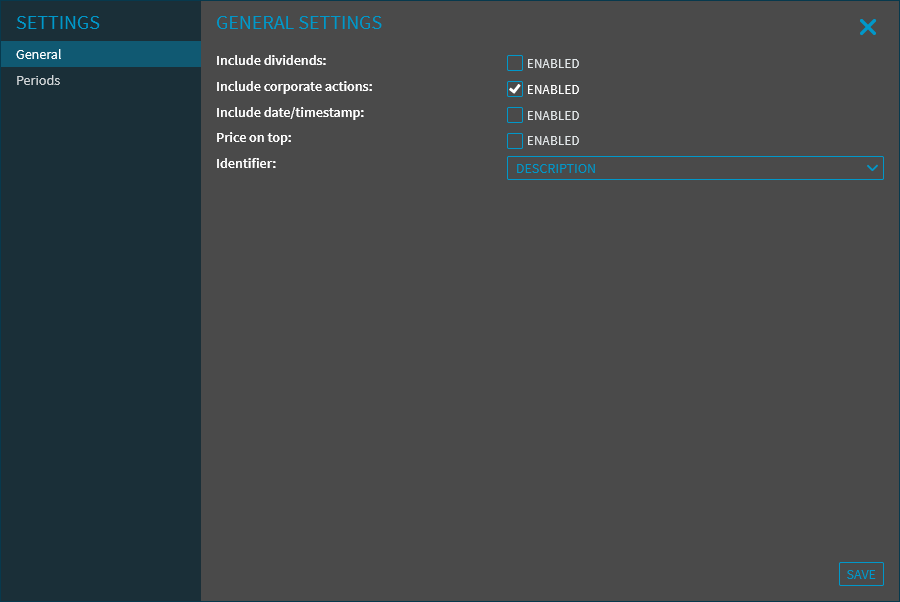The height and width of the screenshot is (602, 900).
Task: Click the ENABLED text beside Price on top
Action: coord(553,141)
